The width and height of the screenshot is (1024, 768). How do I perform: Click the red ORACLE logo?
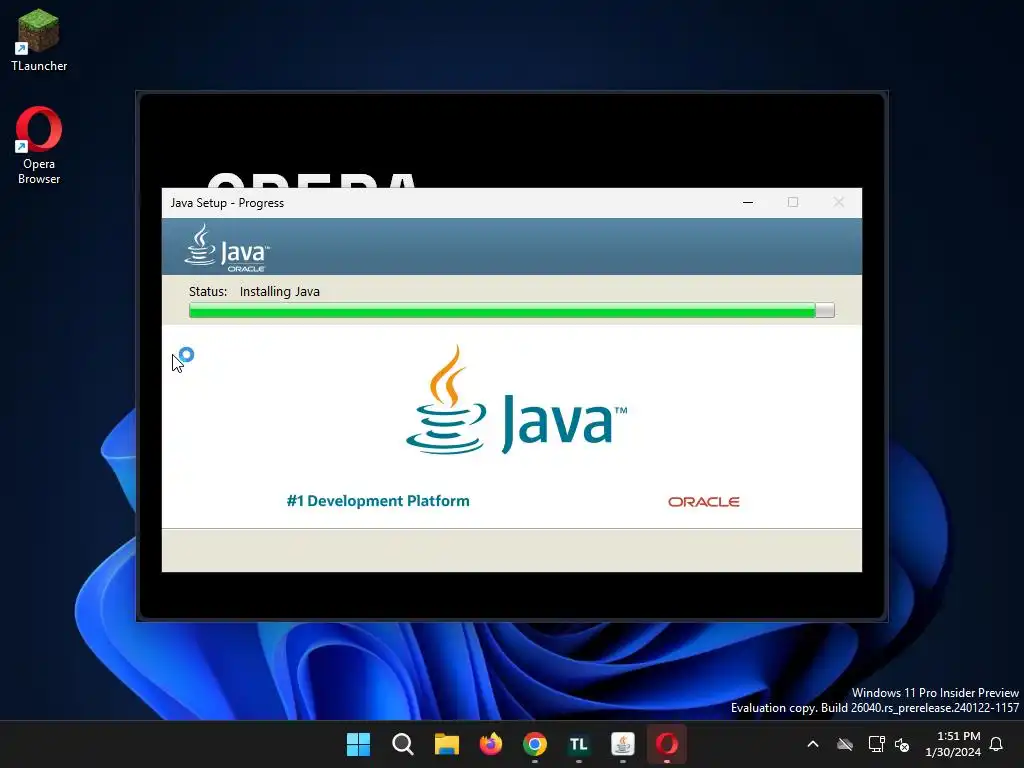[x=703, y=502]
